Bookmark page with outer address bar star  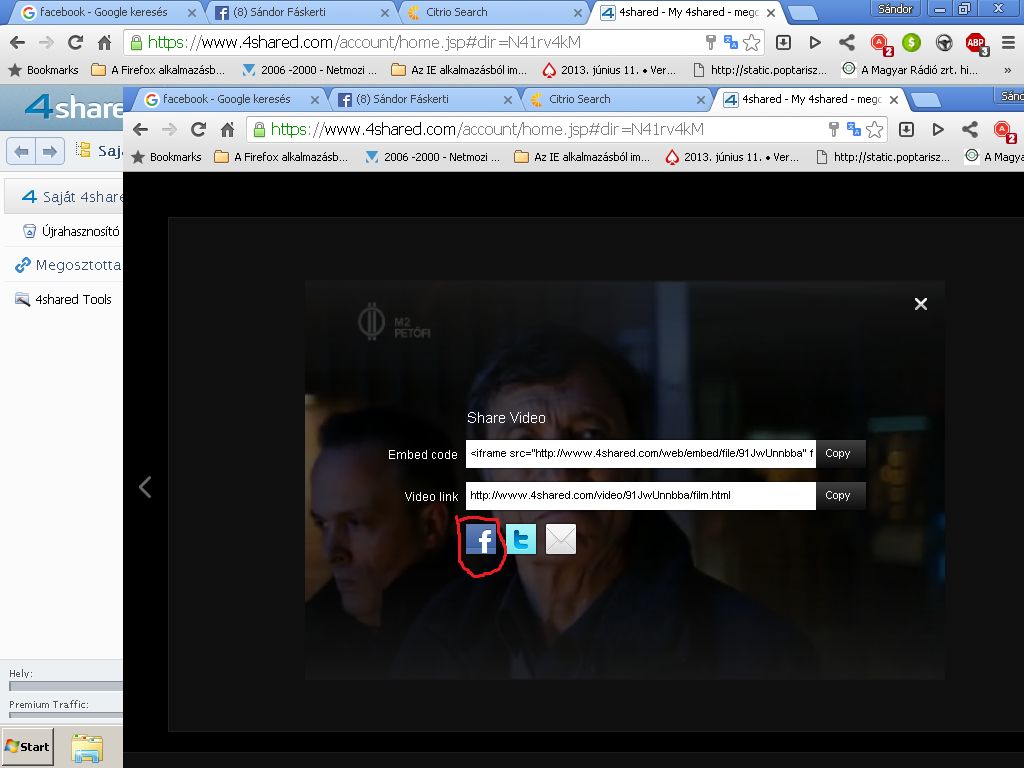(x=752, y=42)
